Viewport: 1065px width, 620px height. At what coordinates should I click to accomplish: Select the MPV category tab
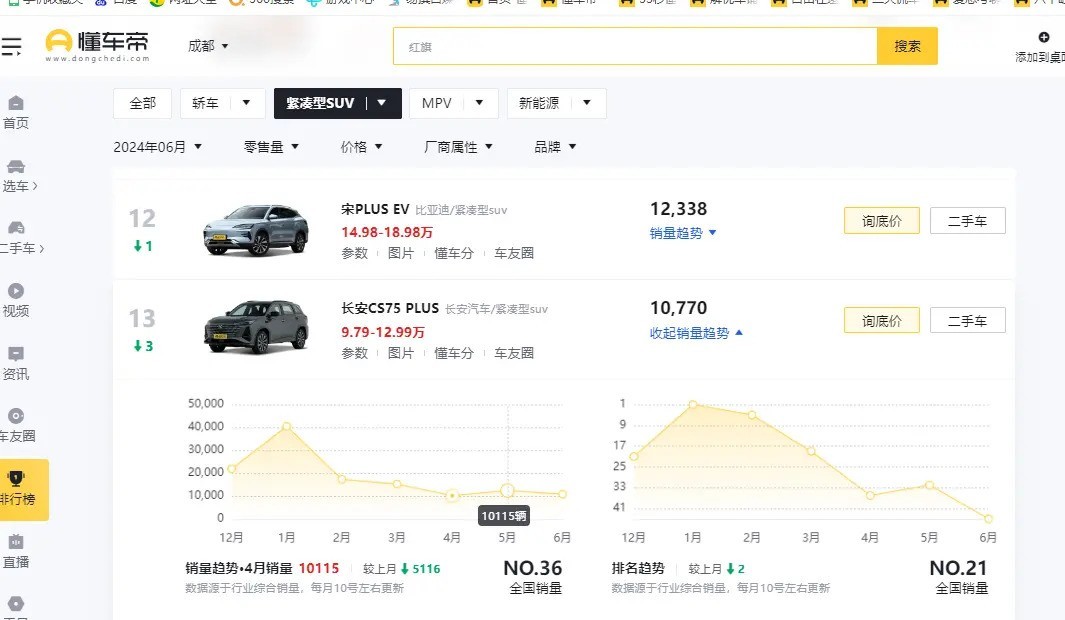pyautogui.click(x=436, y=103)
